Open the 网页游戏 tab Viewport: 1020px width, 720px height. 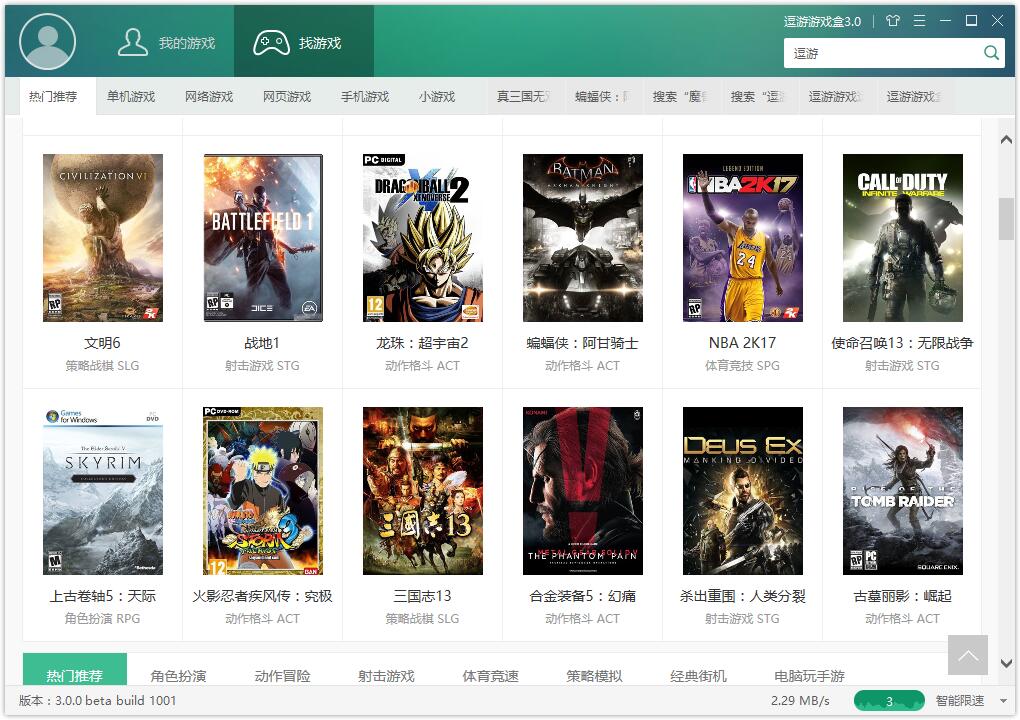287,97
